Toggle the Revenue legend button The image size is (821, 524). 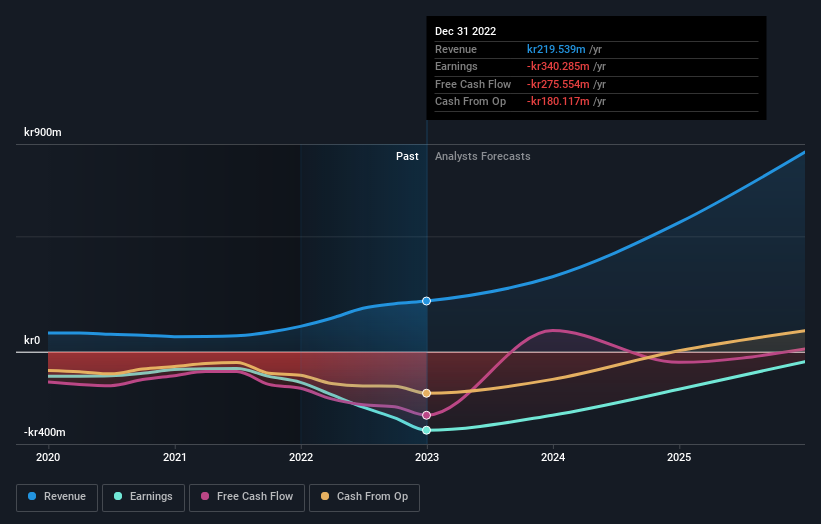[57, 497]
